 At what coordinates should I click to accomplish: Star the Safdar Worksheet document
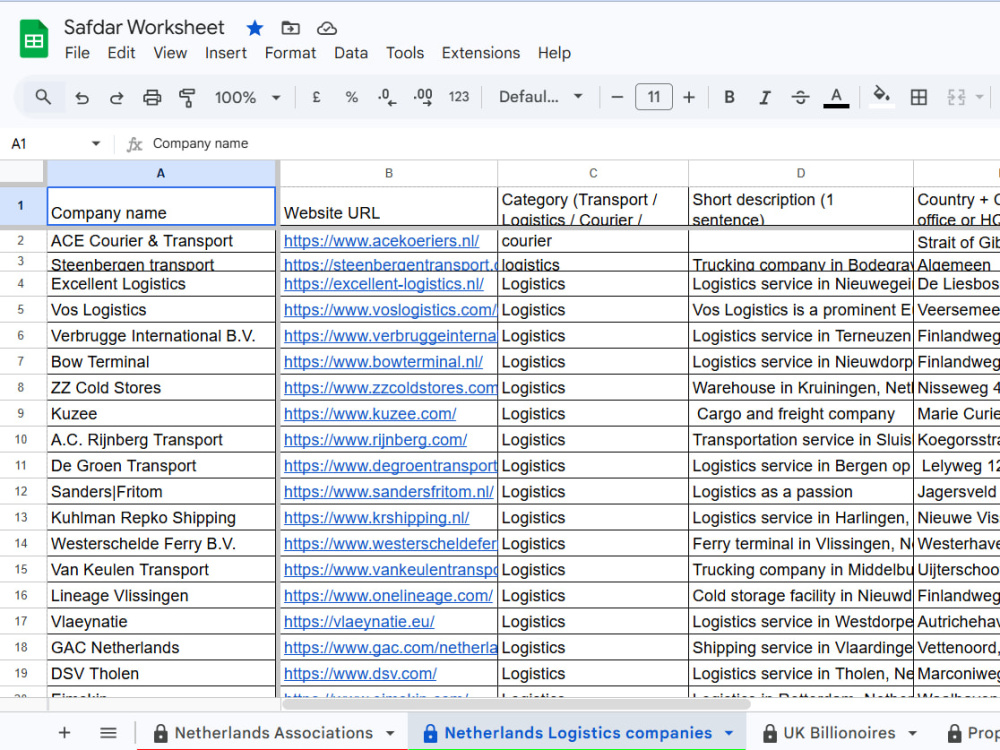(x=254, y=28)
